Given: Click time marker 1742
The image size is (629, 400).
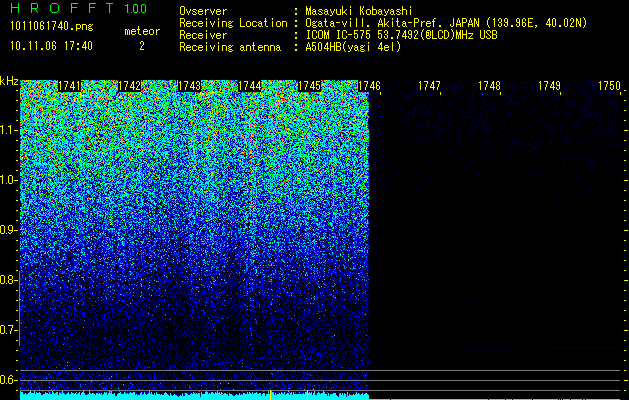Looking at the screenshot, I should (130, 86).
